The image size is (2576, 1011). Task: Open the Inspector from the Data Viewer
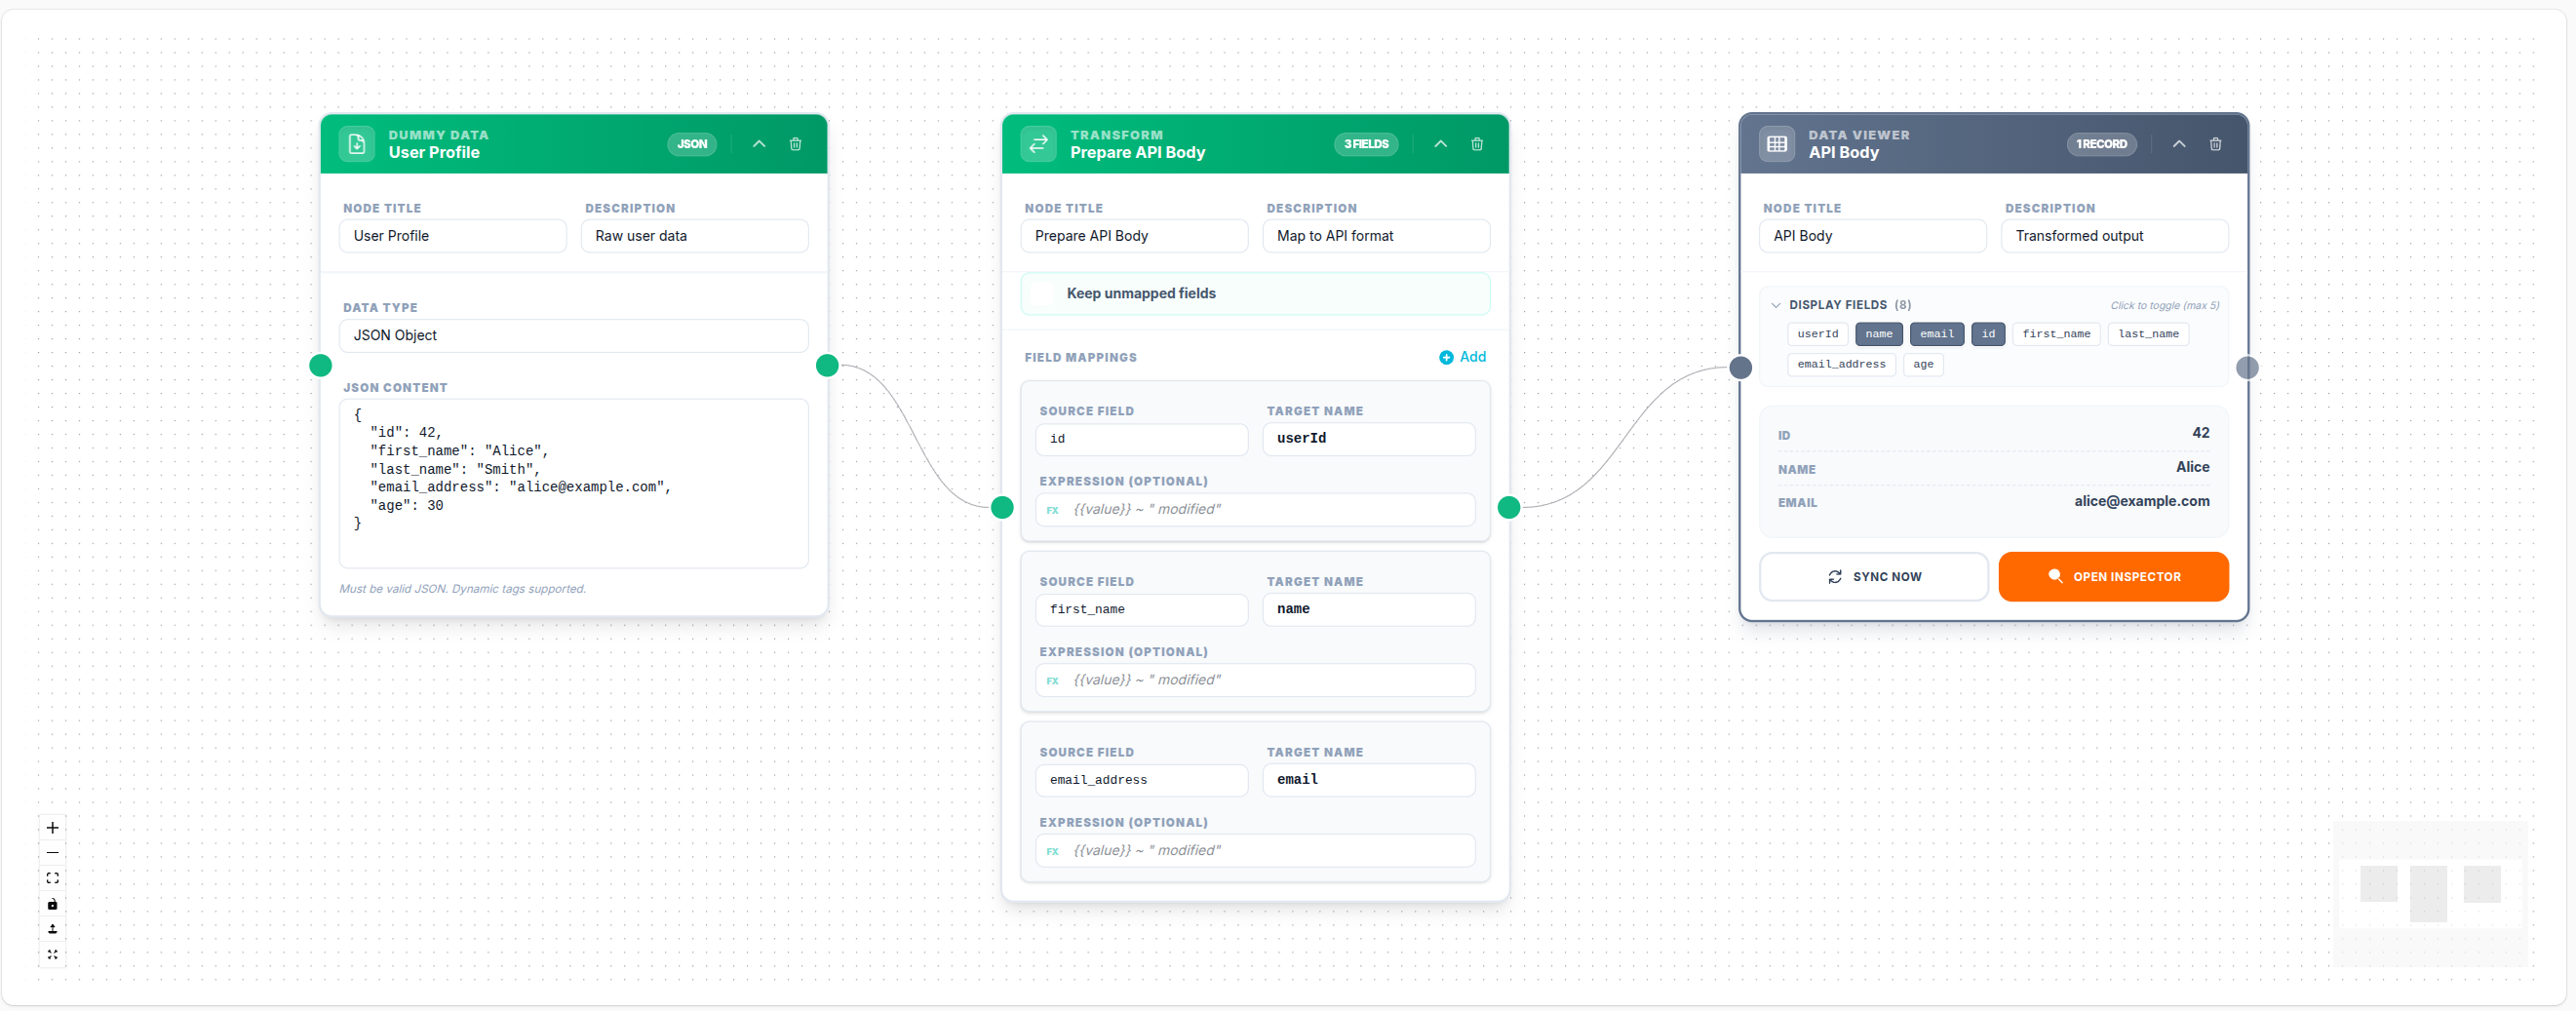point(2113,576)
